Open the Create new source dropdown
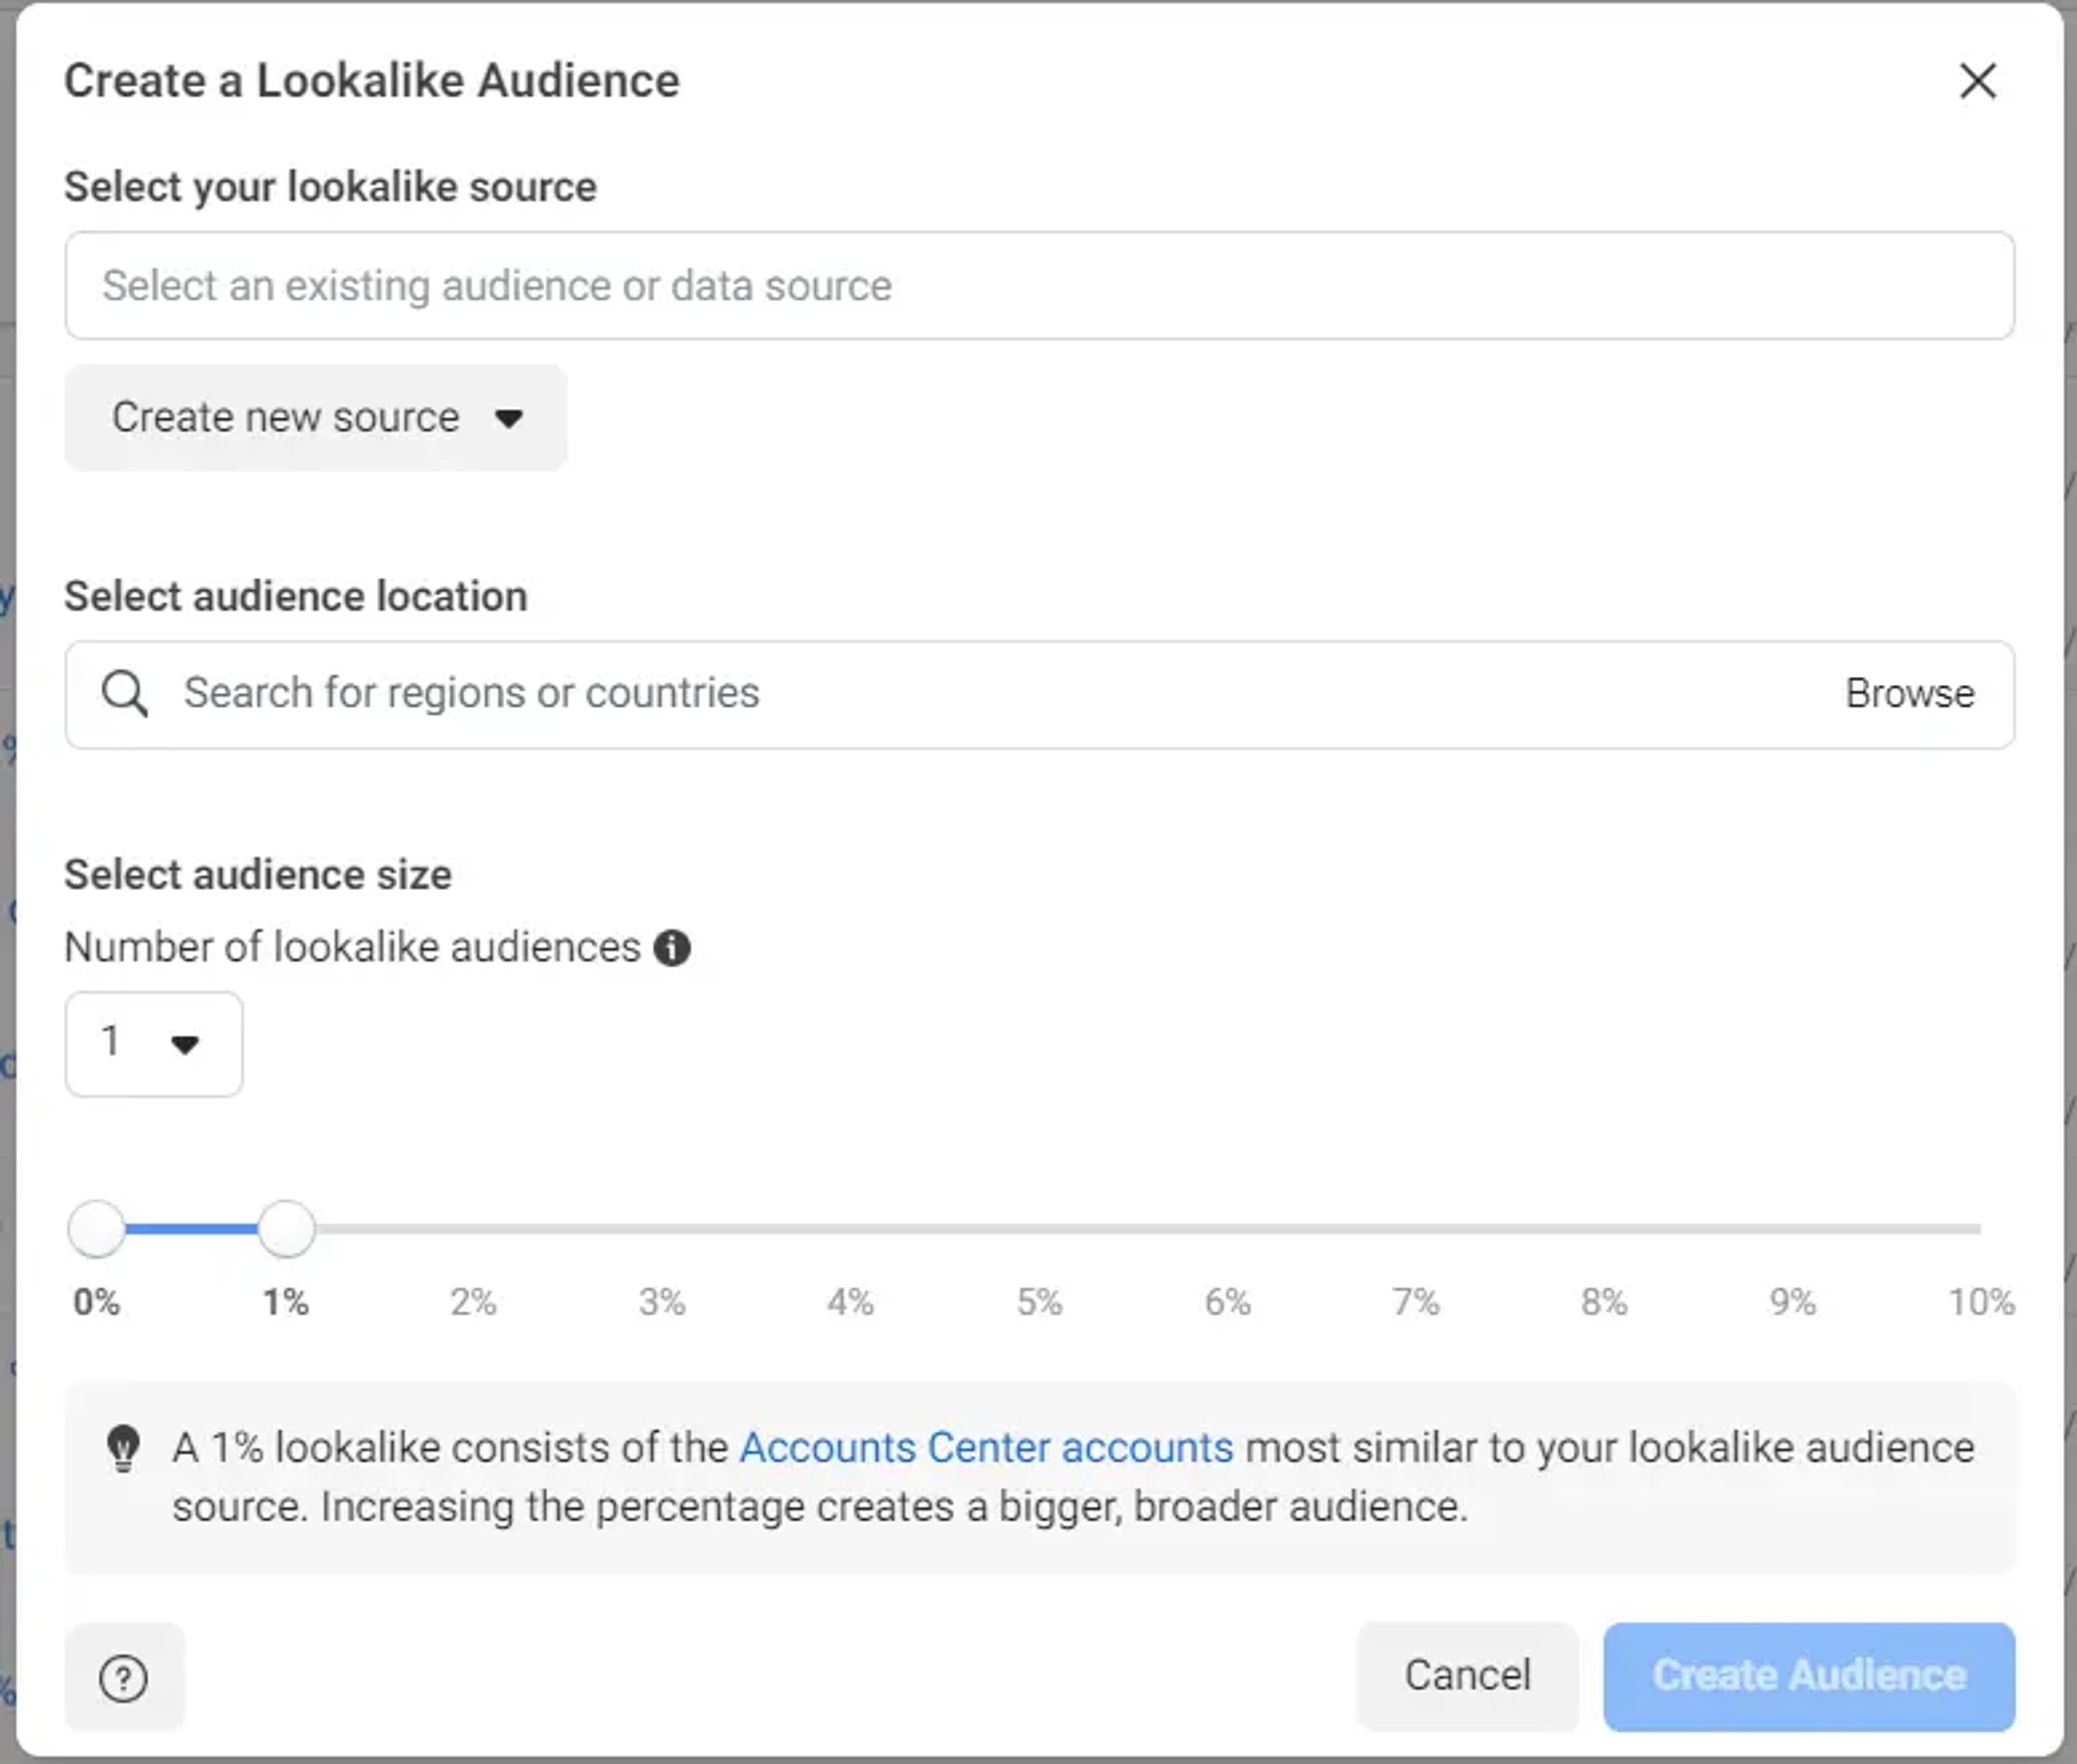The height and width of the screenshot is (1764, 2077). pyautogui.click(x=315, y=417)
